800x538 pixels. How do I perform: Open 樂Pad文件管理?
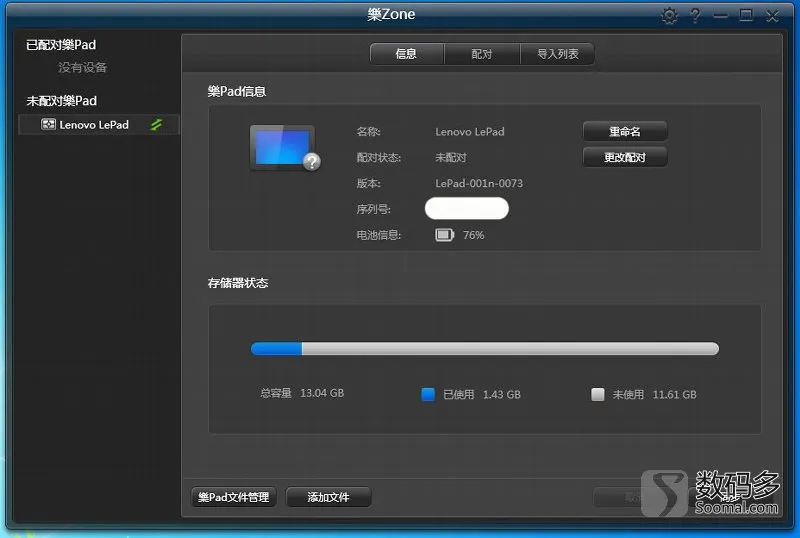(x=234, y=497)
